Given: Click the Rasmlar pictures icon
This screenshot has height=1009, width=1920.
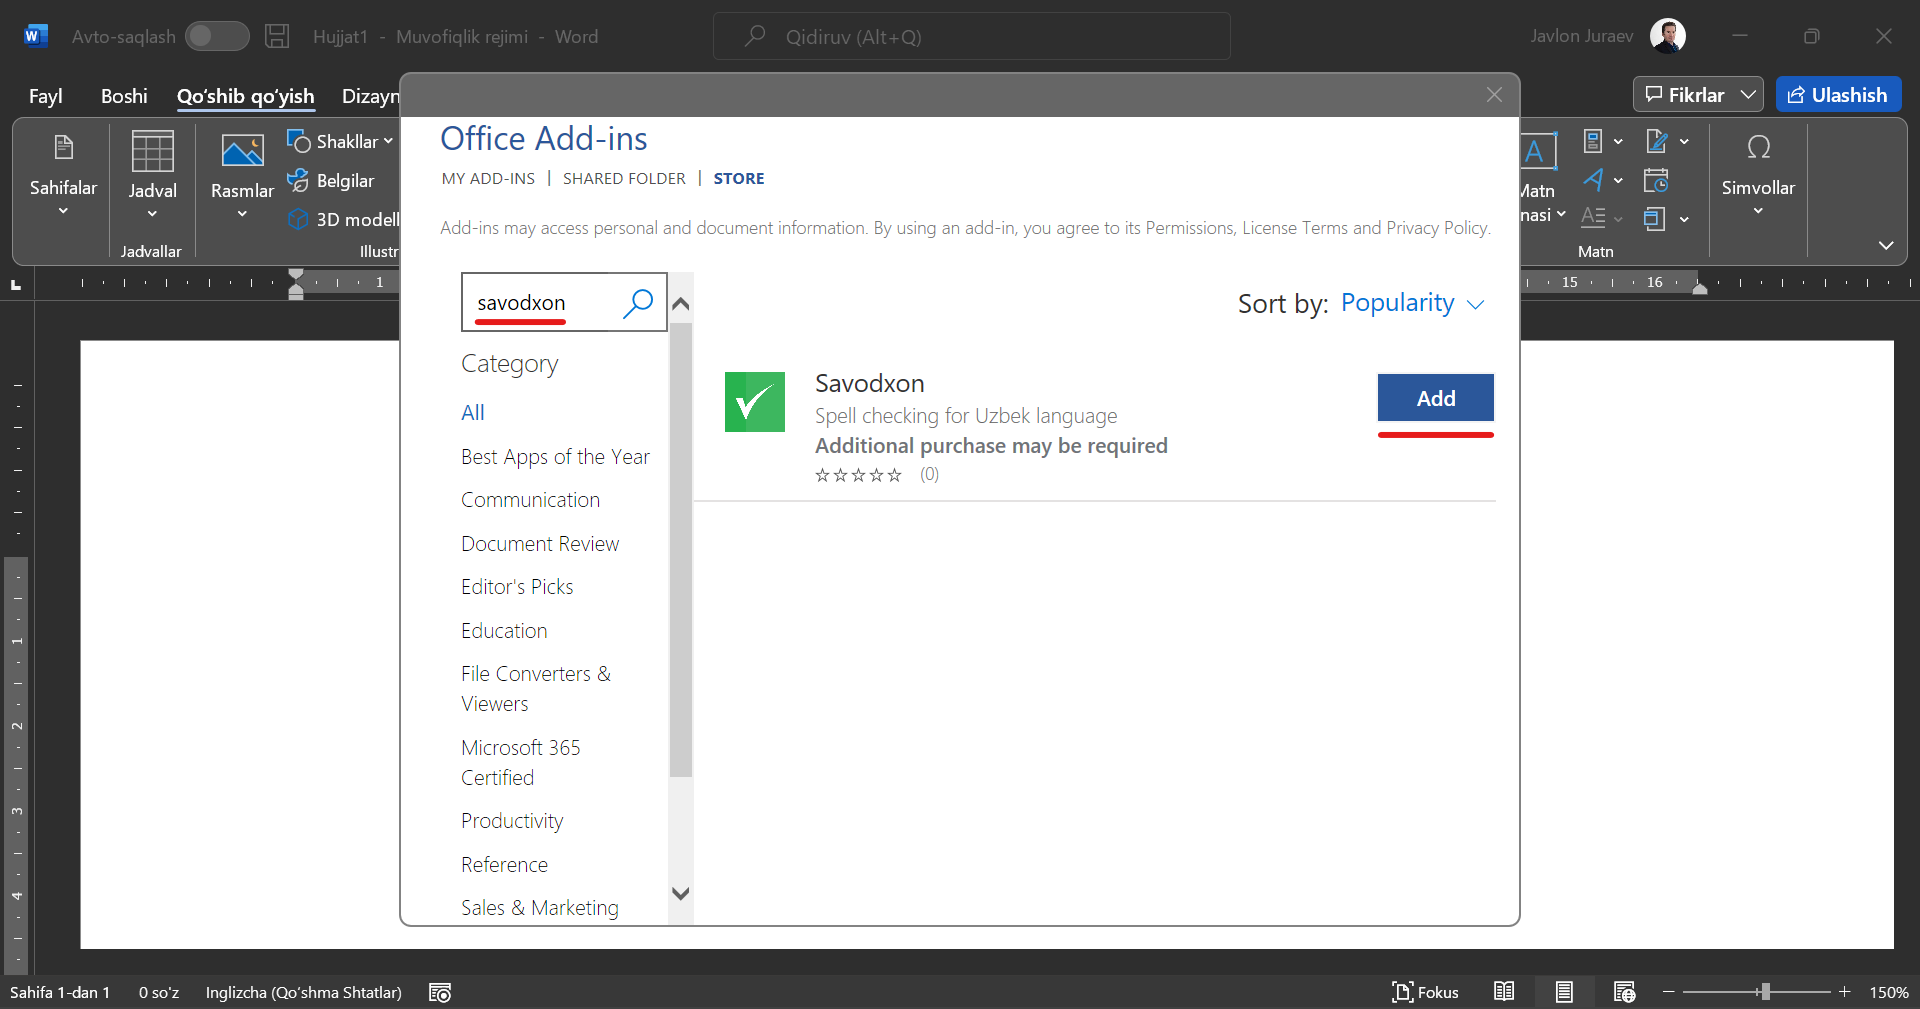Looking at the screenshot, I should pos(242,152).
